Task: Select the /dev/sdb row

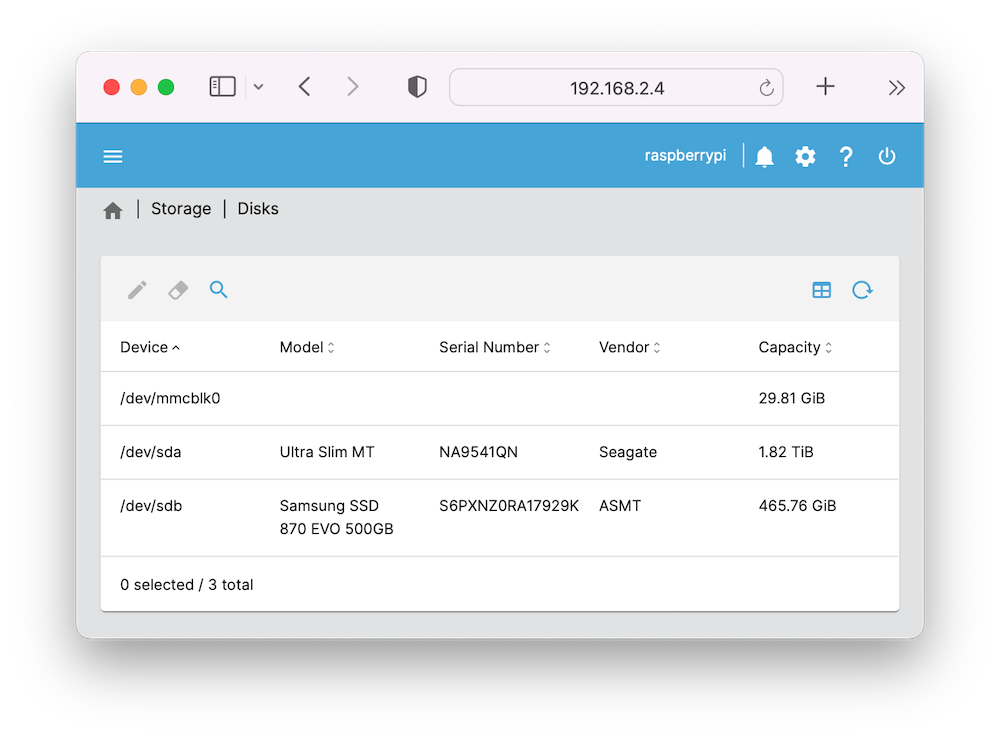Action: click(499, 517)
